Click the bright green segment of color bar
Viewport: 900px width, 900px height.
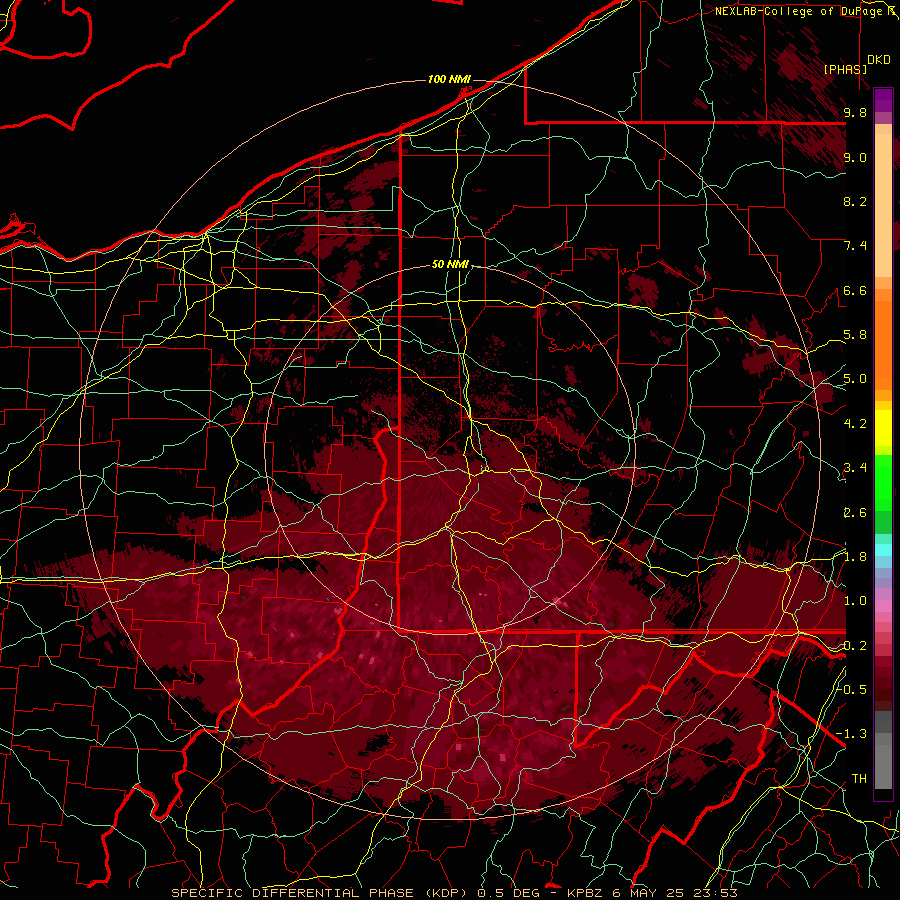tap(883, 483)
